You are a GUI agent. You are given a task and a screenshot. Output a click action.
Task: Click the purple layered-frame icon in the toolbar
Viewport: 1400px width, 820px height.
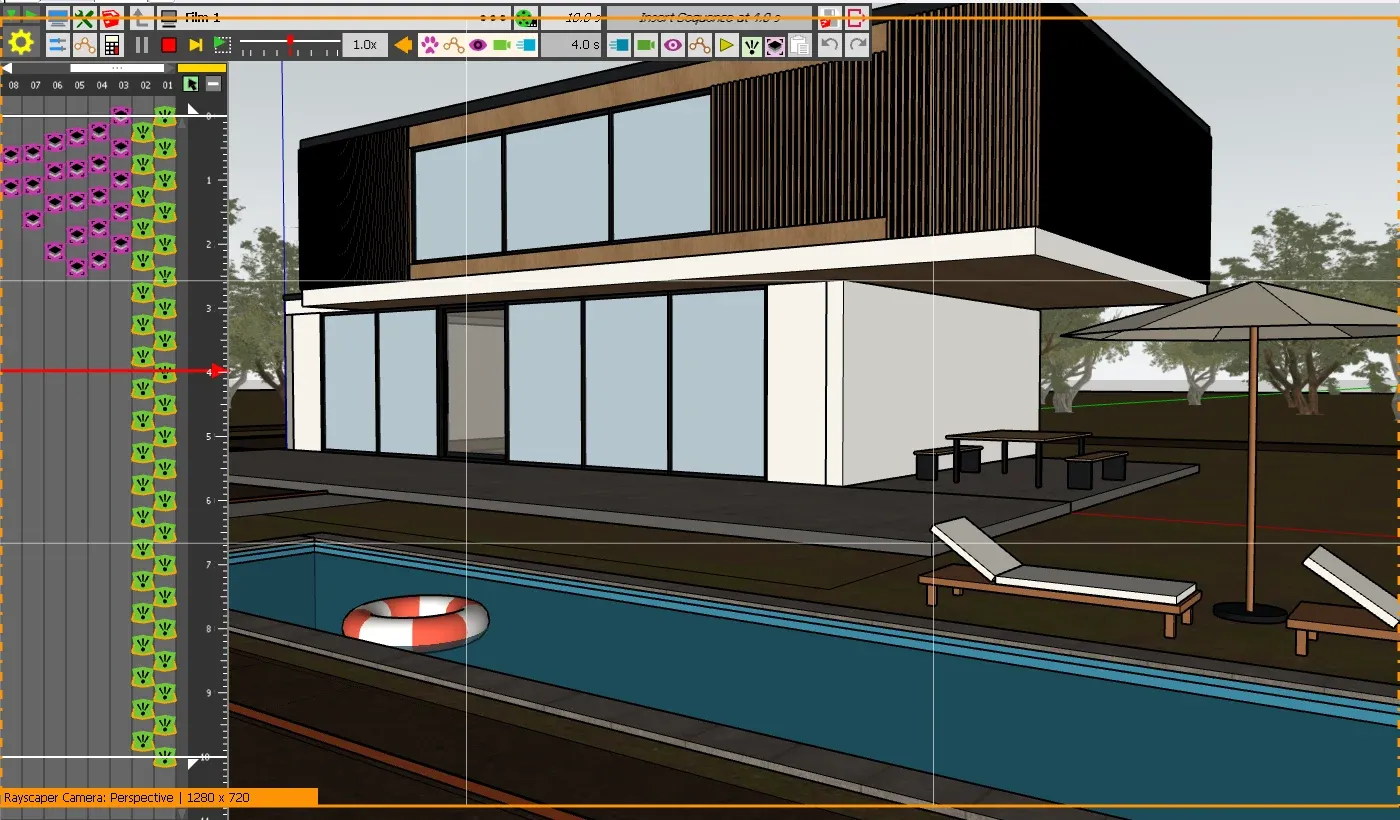click(x=775, y=45)
